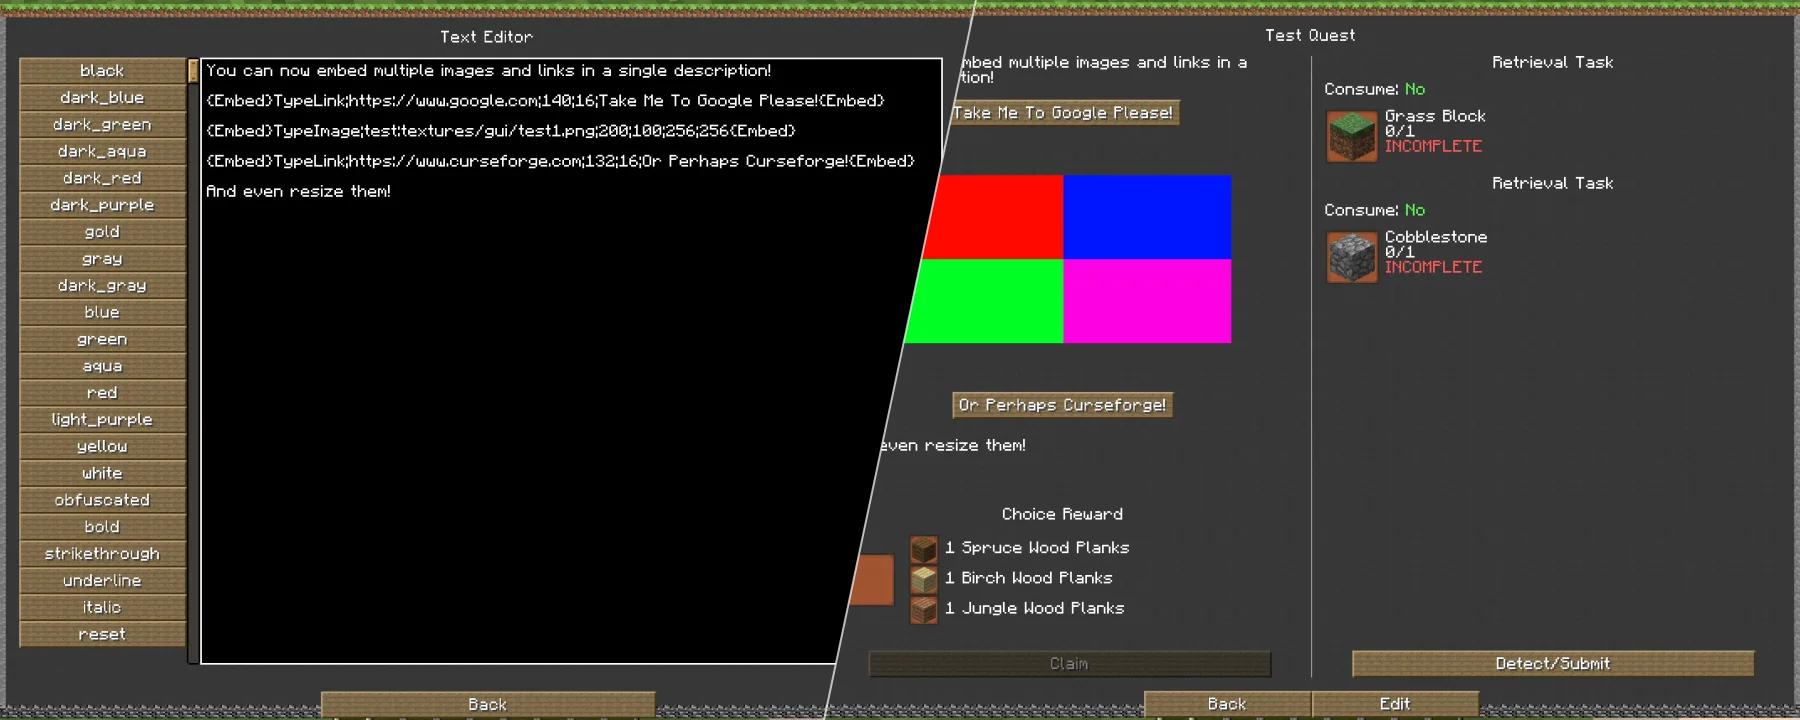Insert the black color code
Image resolution: width=1800 pixels, height=720 pixels.
[103, 71]
